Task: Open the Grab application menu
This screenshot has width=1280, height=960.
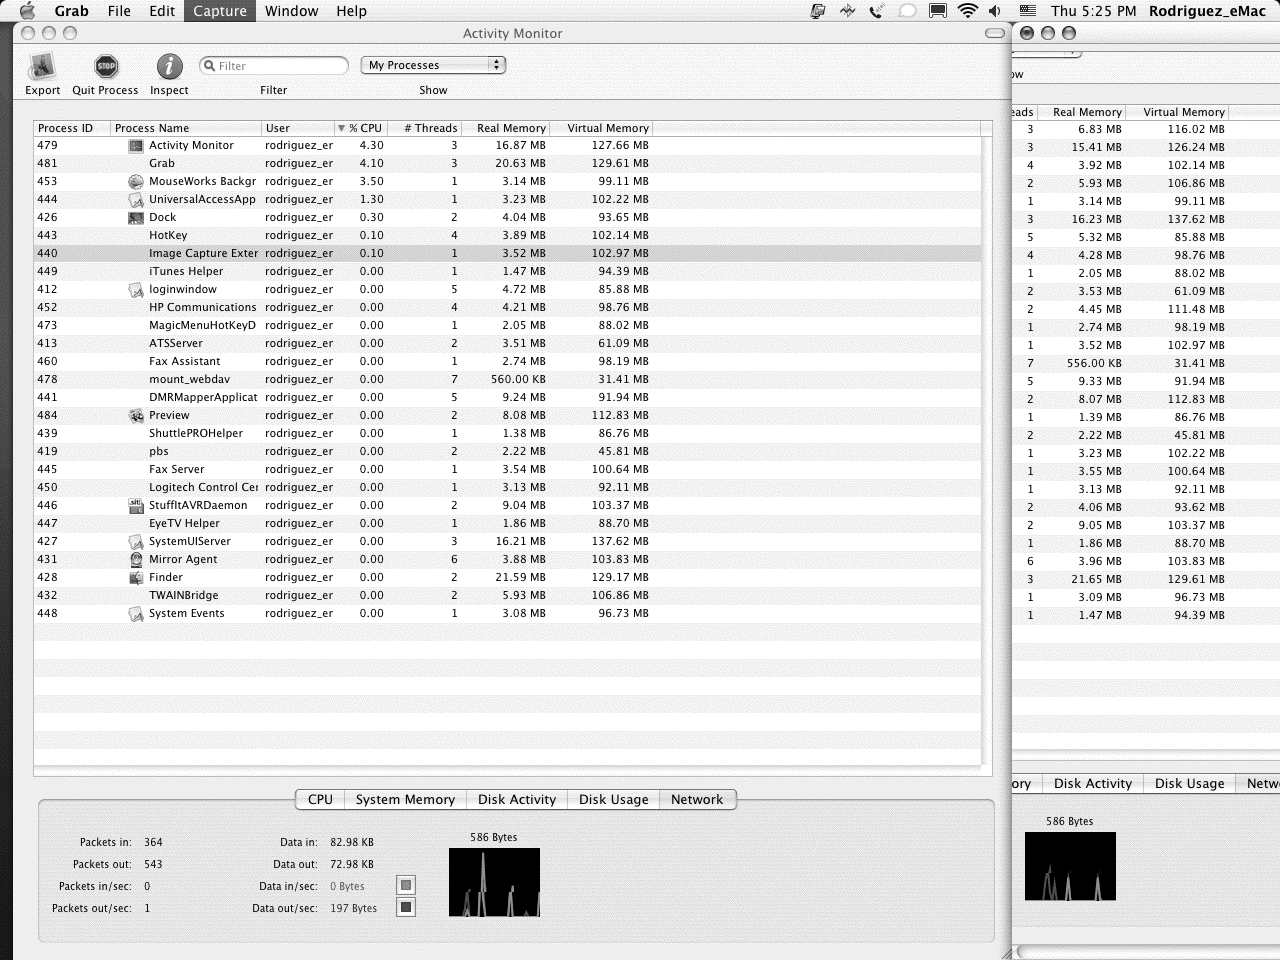Action: click(x=72, y=11)
